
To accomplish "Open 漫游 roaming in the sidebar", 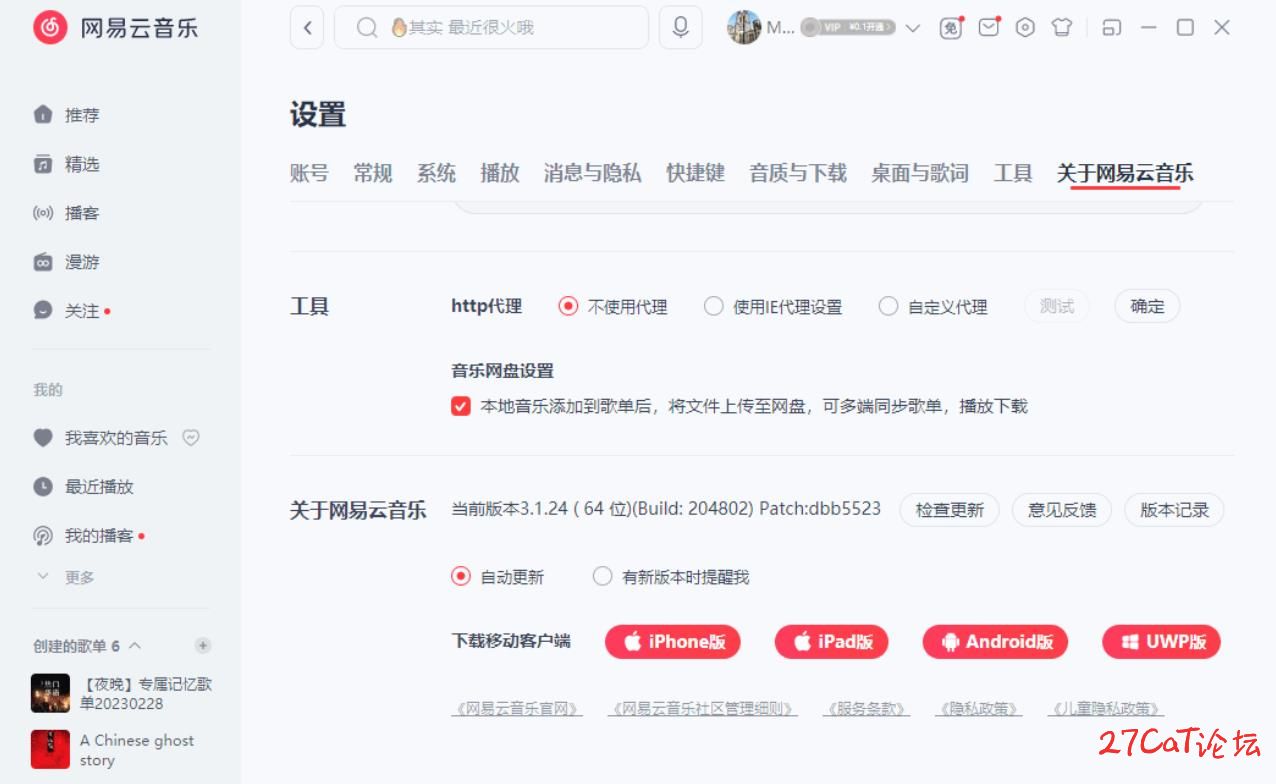I will click(81, 262).
